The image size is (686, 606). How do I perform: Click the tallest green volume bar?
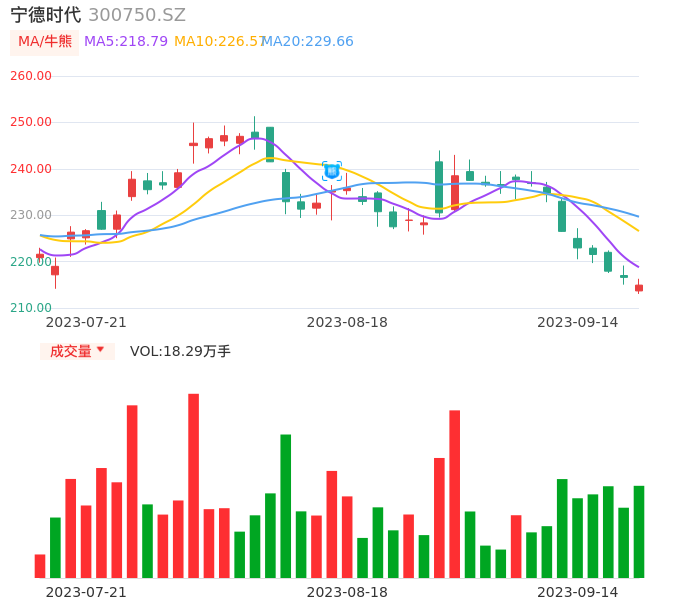point(286,506)
